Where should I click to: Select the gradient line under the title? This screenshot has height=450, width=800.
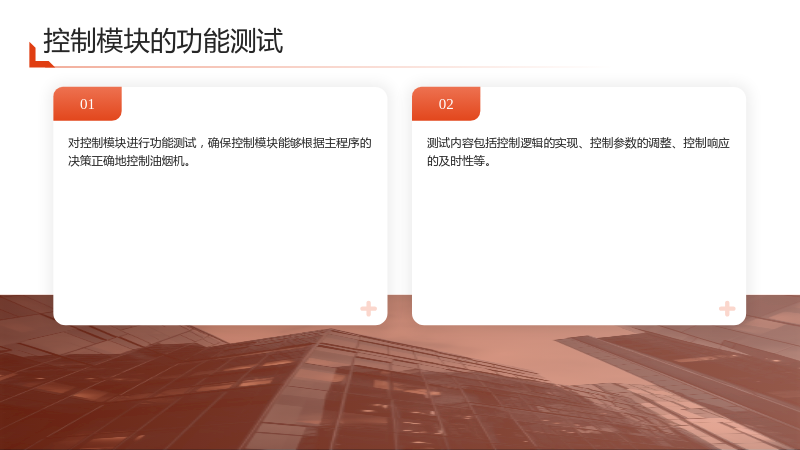[327, 67]
